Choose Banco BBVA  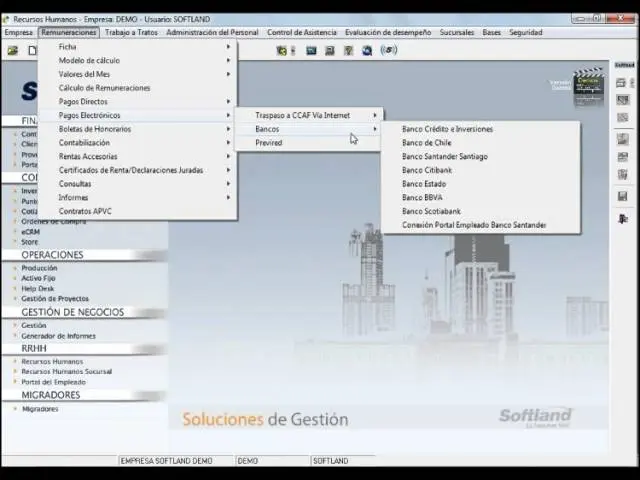tap(480, 198)
